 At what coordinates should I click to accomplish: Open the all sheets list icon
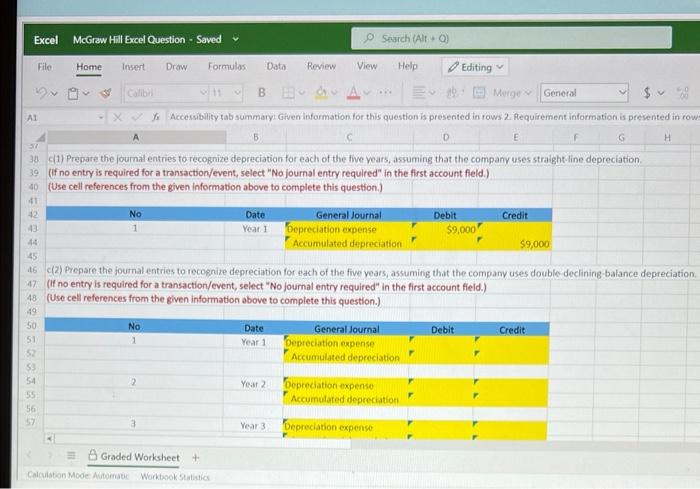pos(71,456)
